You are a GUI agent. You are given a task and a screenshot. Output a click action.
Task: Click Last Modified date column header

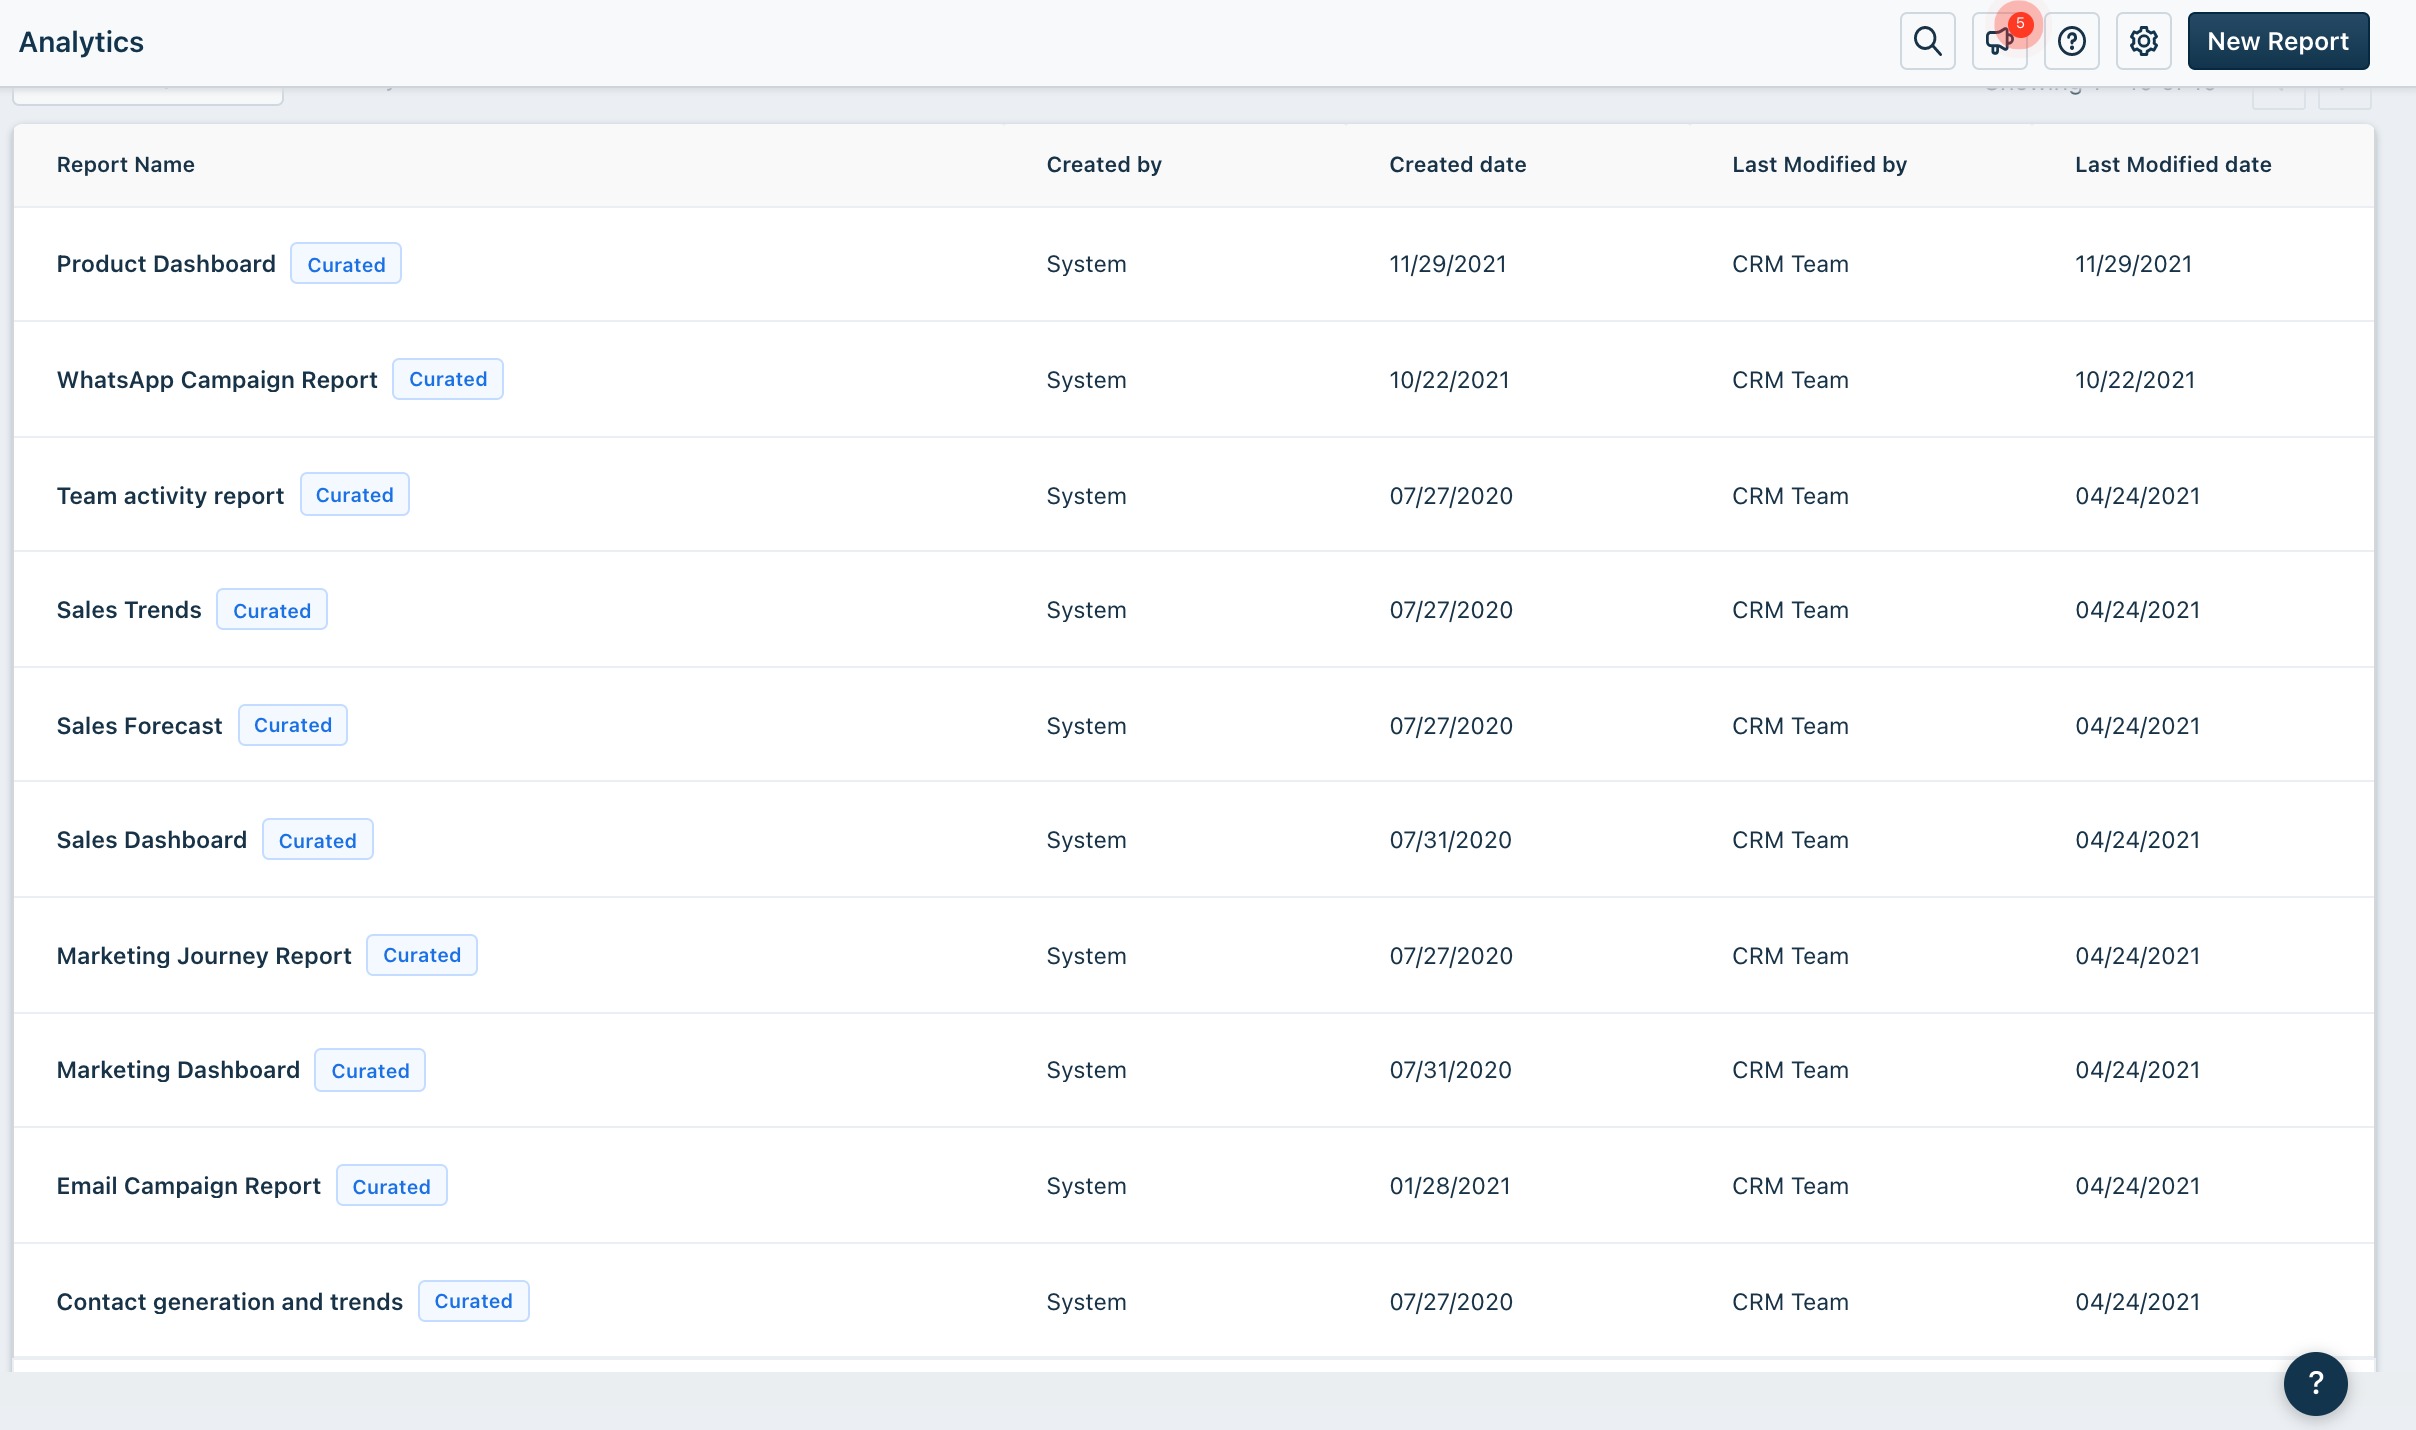coord(2173,165)
